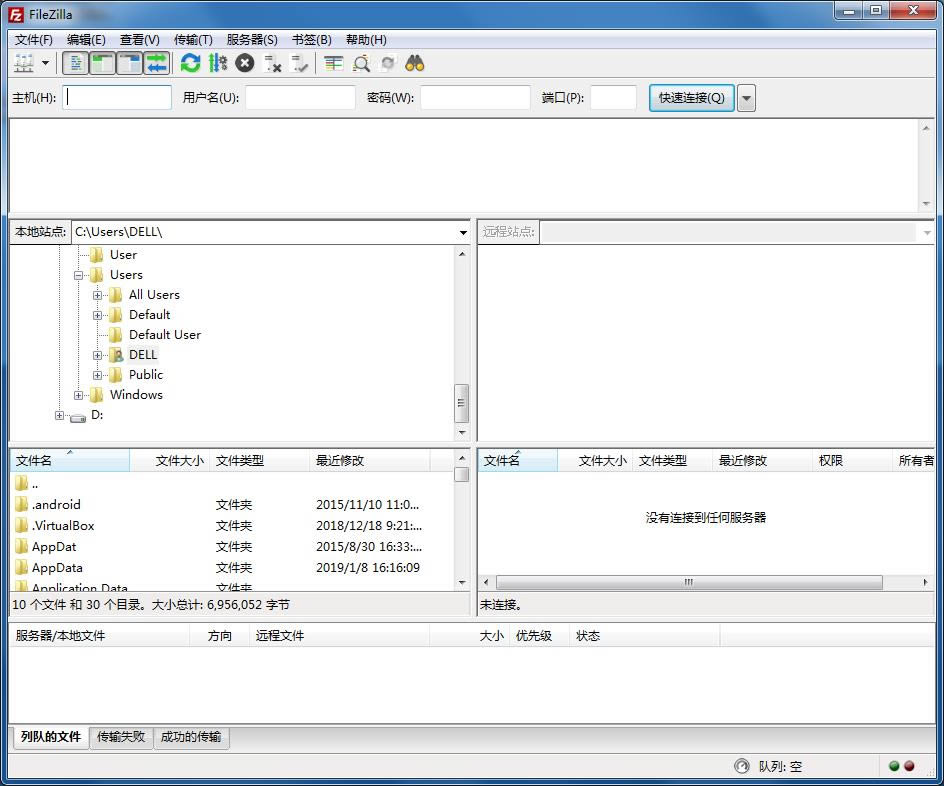Screen dimensions: 944x786
Task: Open the Site Manager dropdown arrow
Action: 45,63
